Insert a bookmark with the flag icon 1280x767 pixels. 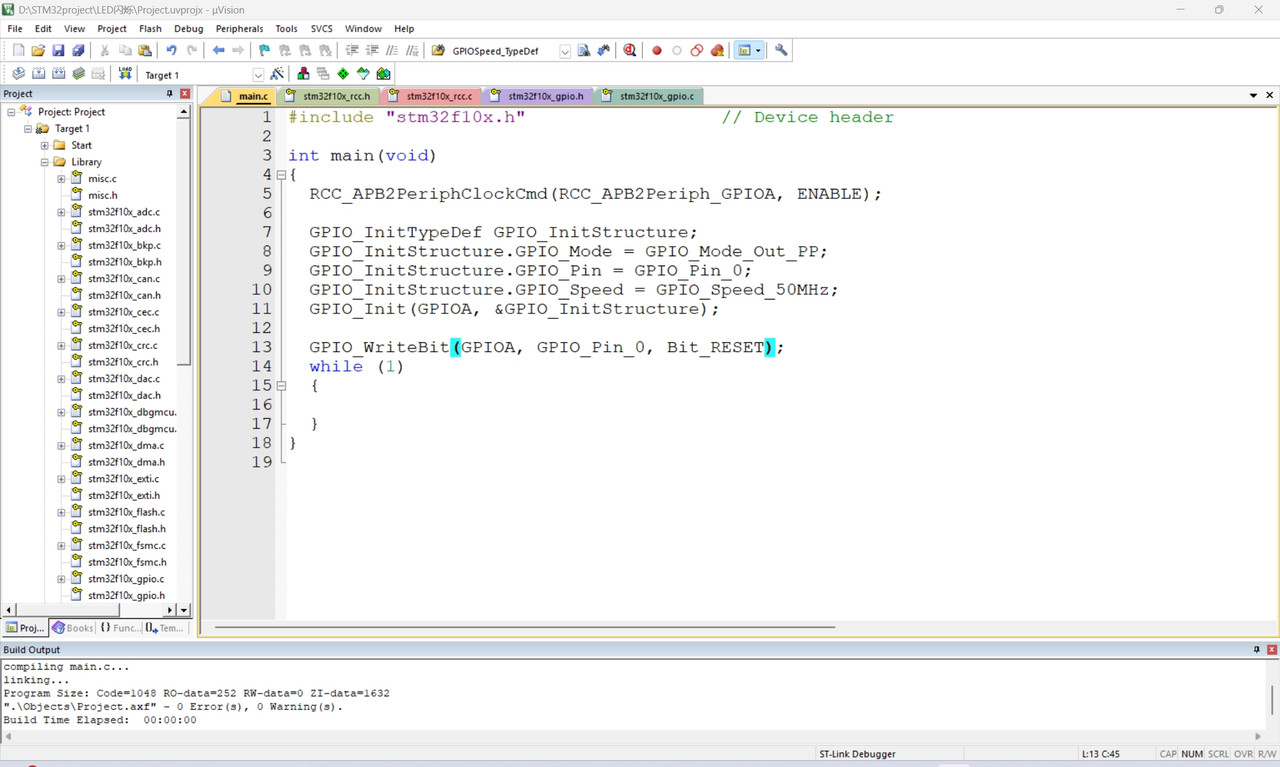coord(264,51)
